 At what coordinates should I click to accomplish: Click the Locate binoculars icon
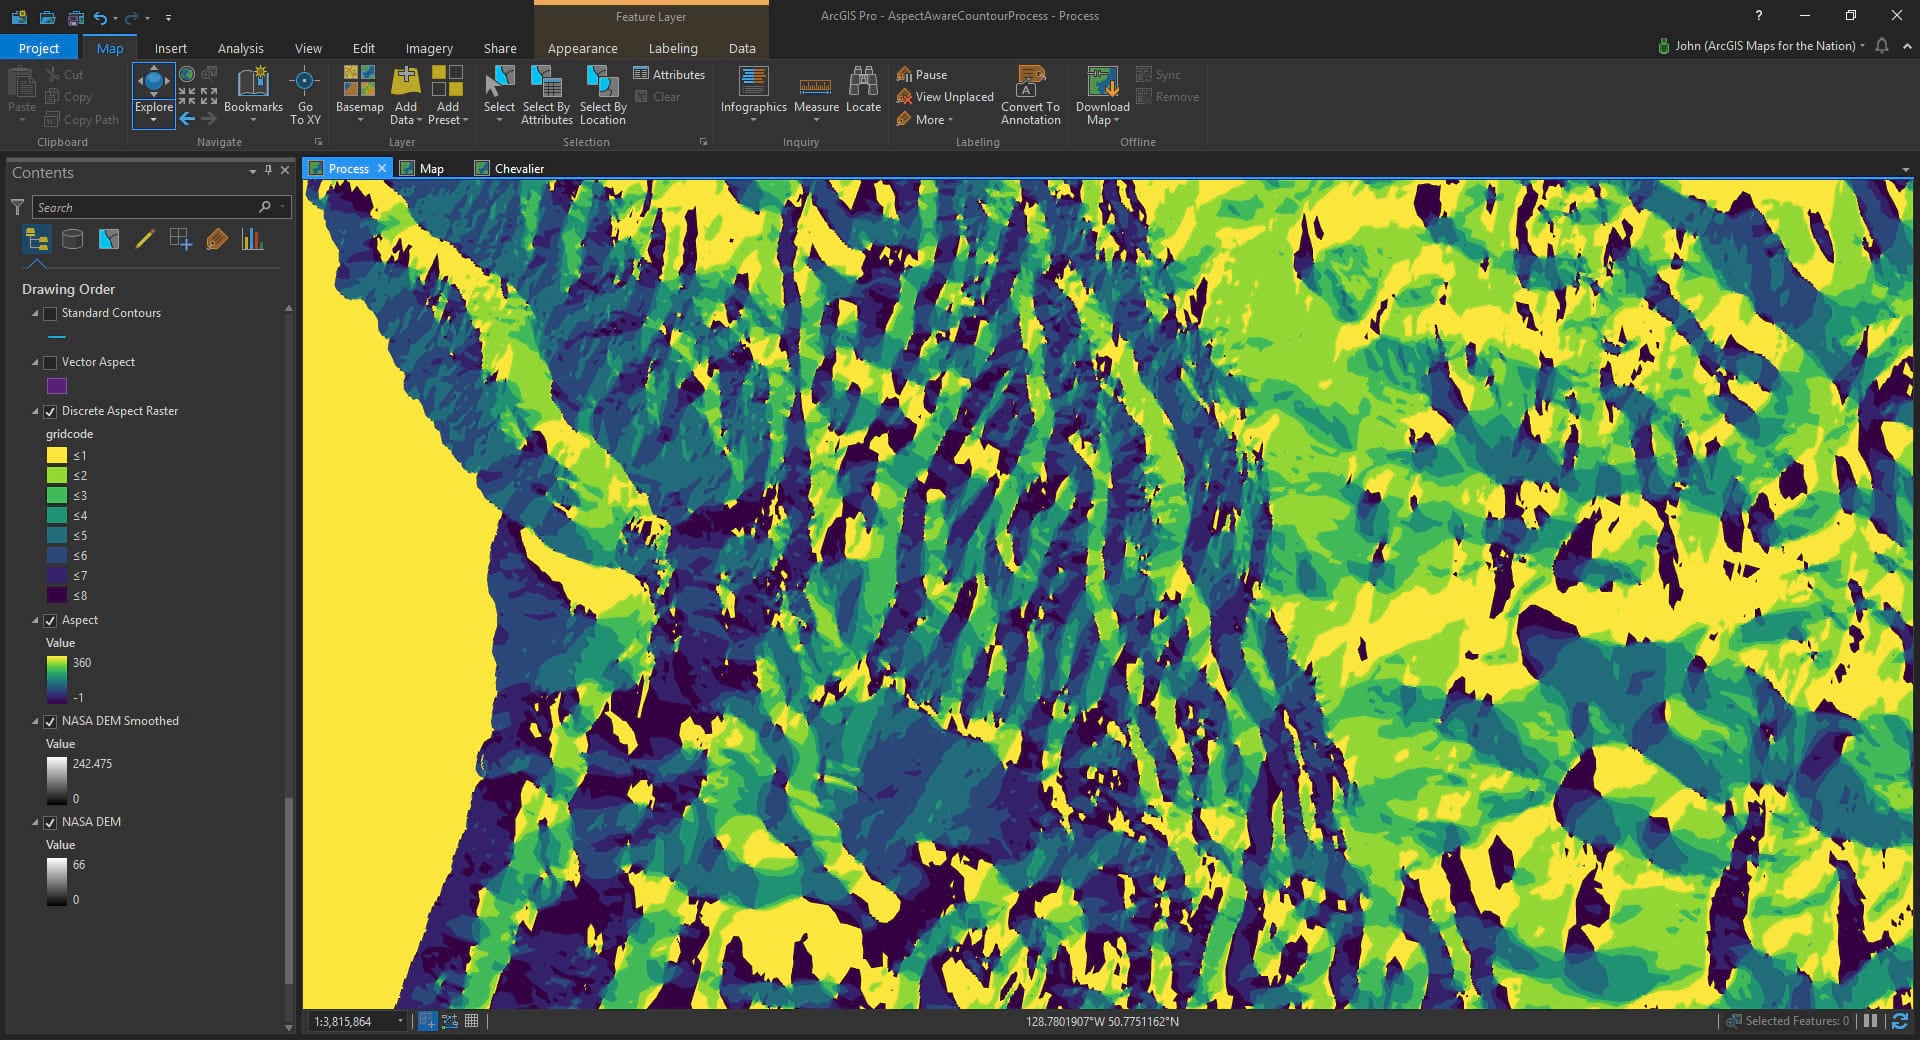tap(863, 82)
